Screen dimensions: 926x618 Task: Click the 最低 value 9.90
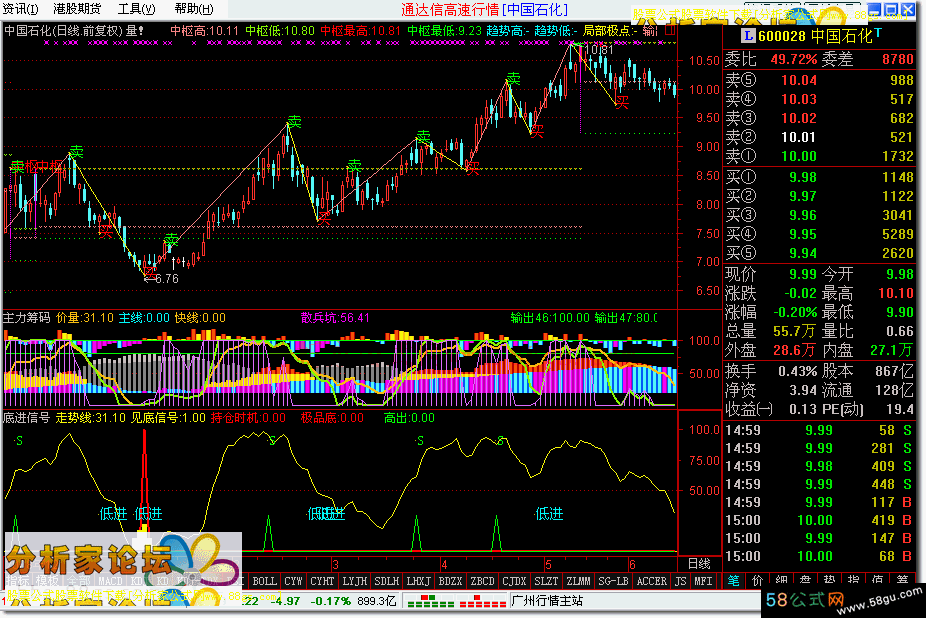click(x=899, y=312)
